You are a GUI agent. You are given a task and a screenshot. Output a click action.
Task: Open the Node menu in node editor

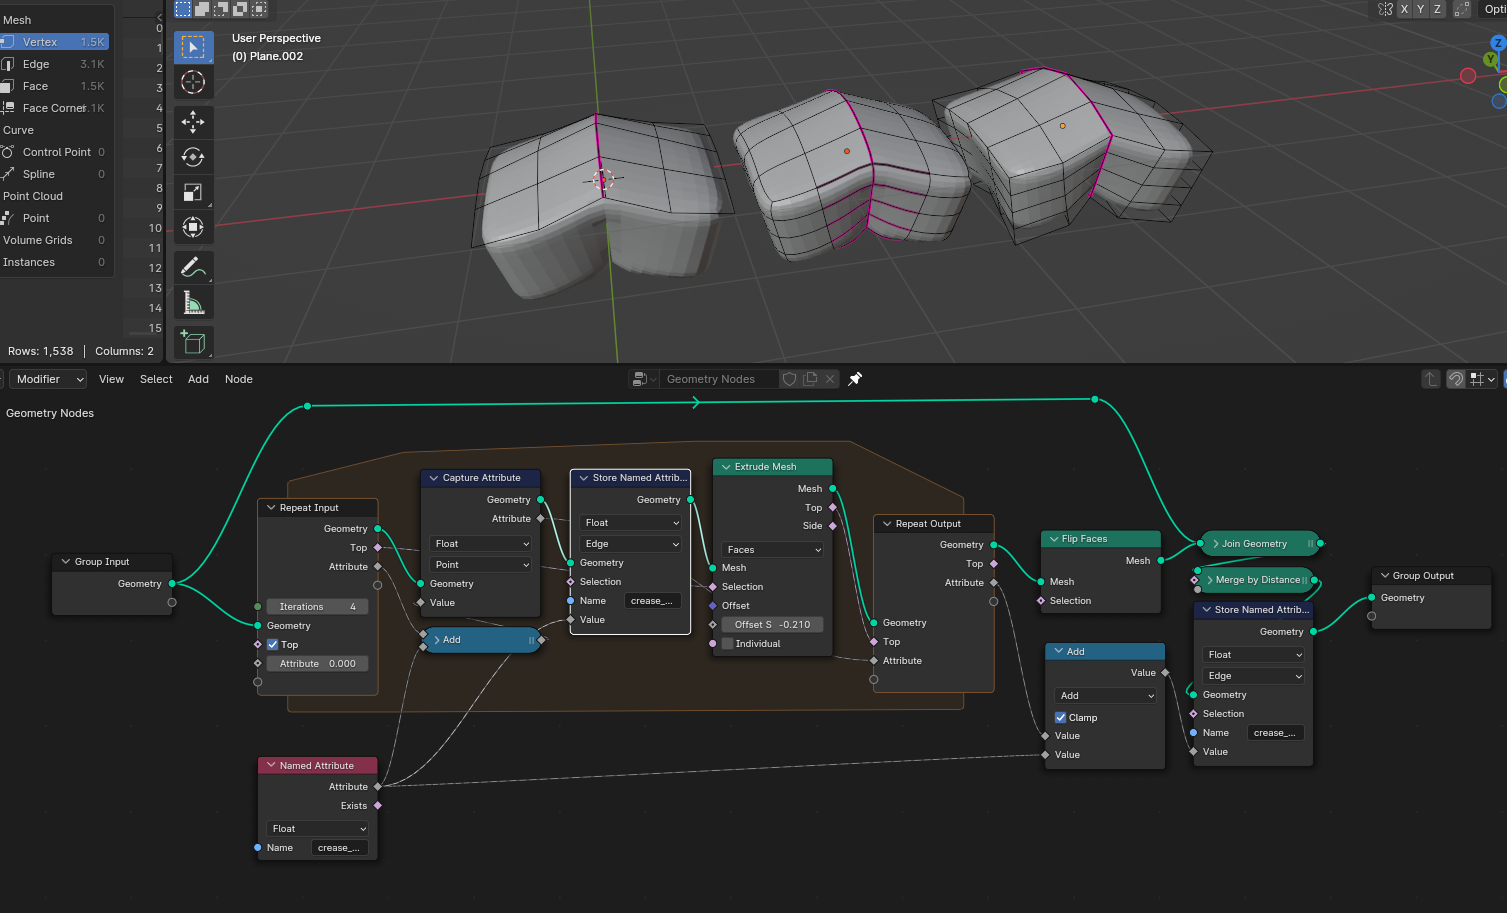[x=238, y=379]
